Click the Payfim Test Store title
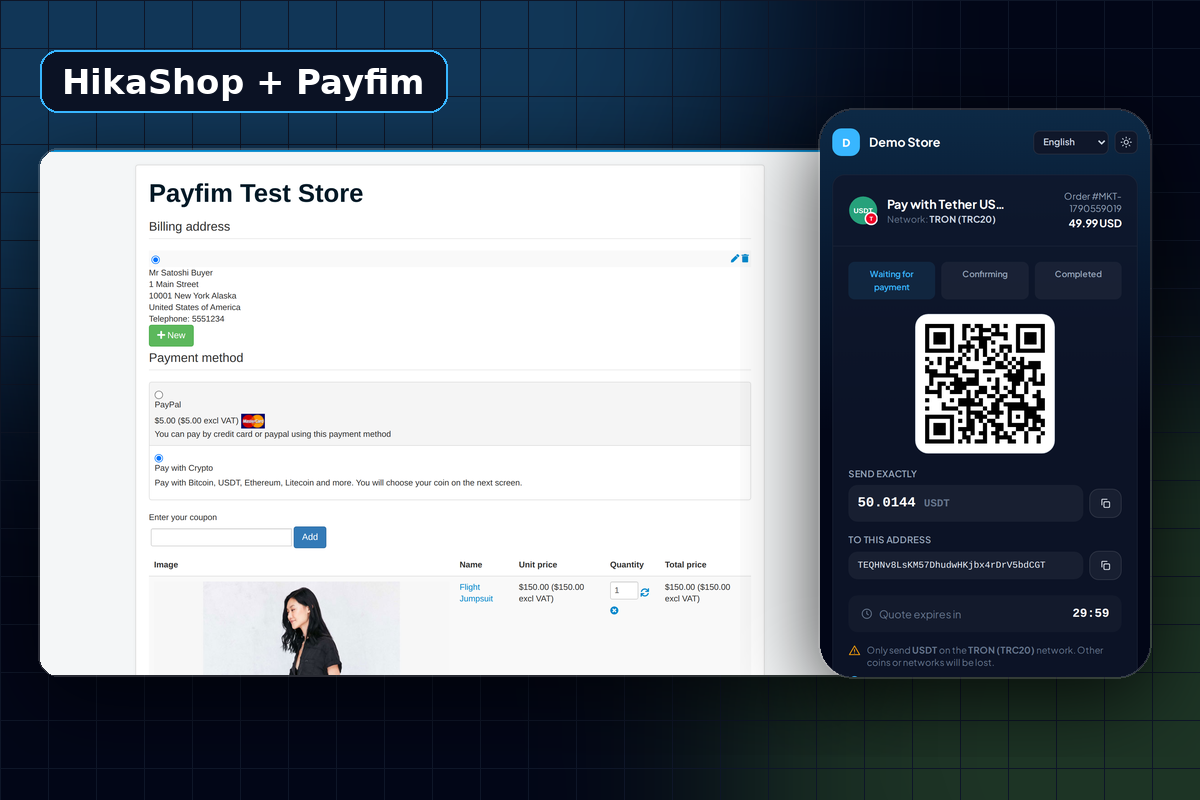 (x=256, y=193)
